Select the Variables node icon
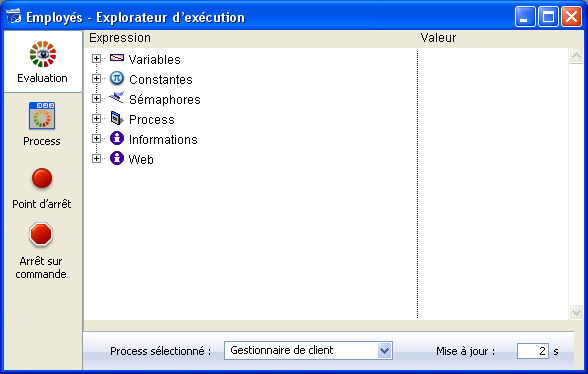The height and width of the screenshot is (374, 588). pos(117,58)
